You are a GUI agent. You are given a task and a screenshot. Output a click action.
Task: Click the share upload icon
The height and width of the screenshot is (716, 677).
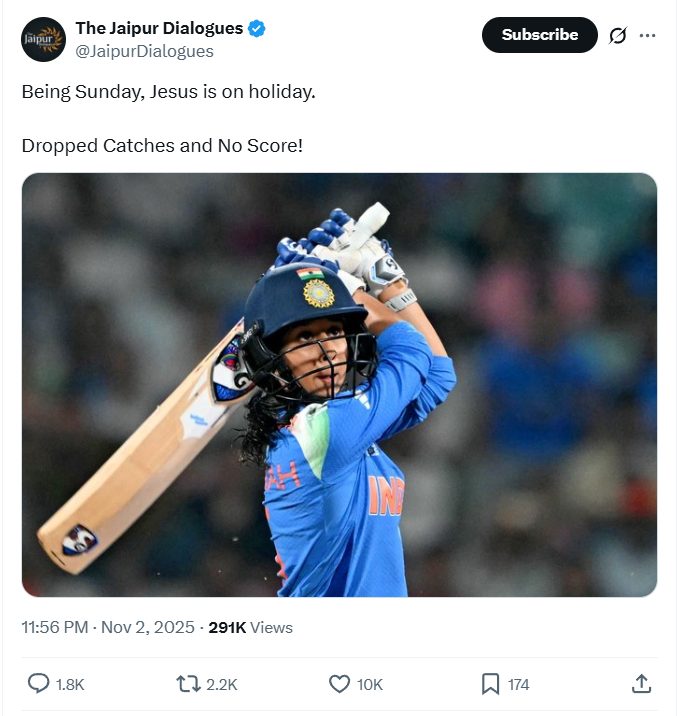click(641, 684)
